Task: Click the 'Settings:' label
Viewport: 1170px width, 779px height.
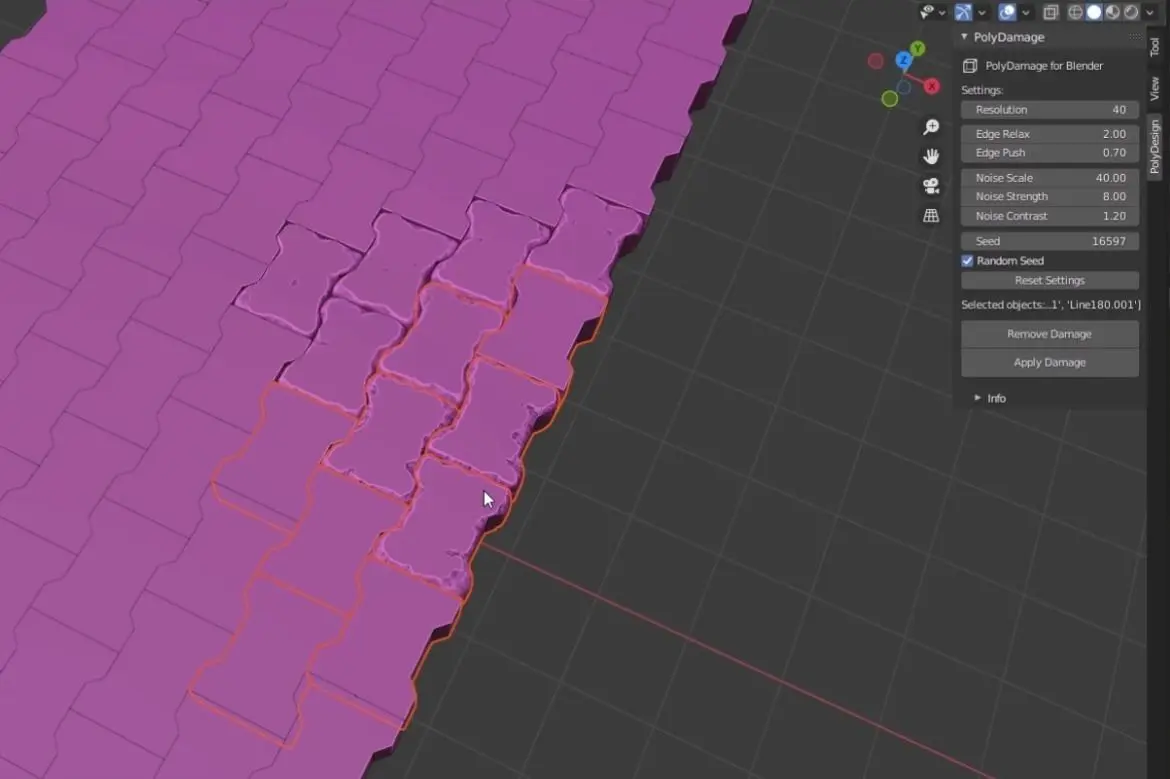Action: tap(982, 90)
